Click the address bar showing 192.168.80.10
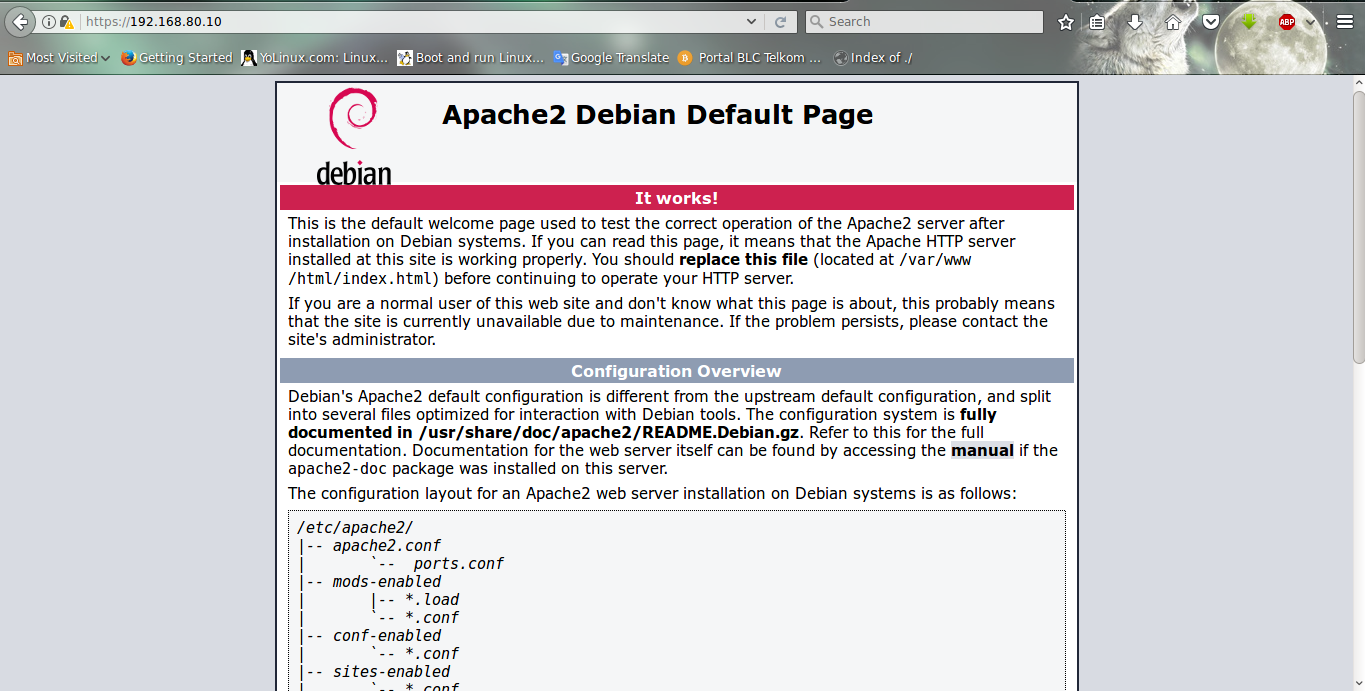The width and height of the screenshot is (1365, 691). click(410, 21)
